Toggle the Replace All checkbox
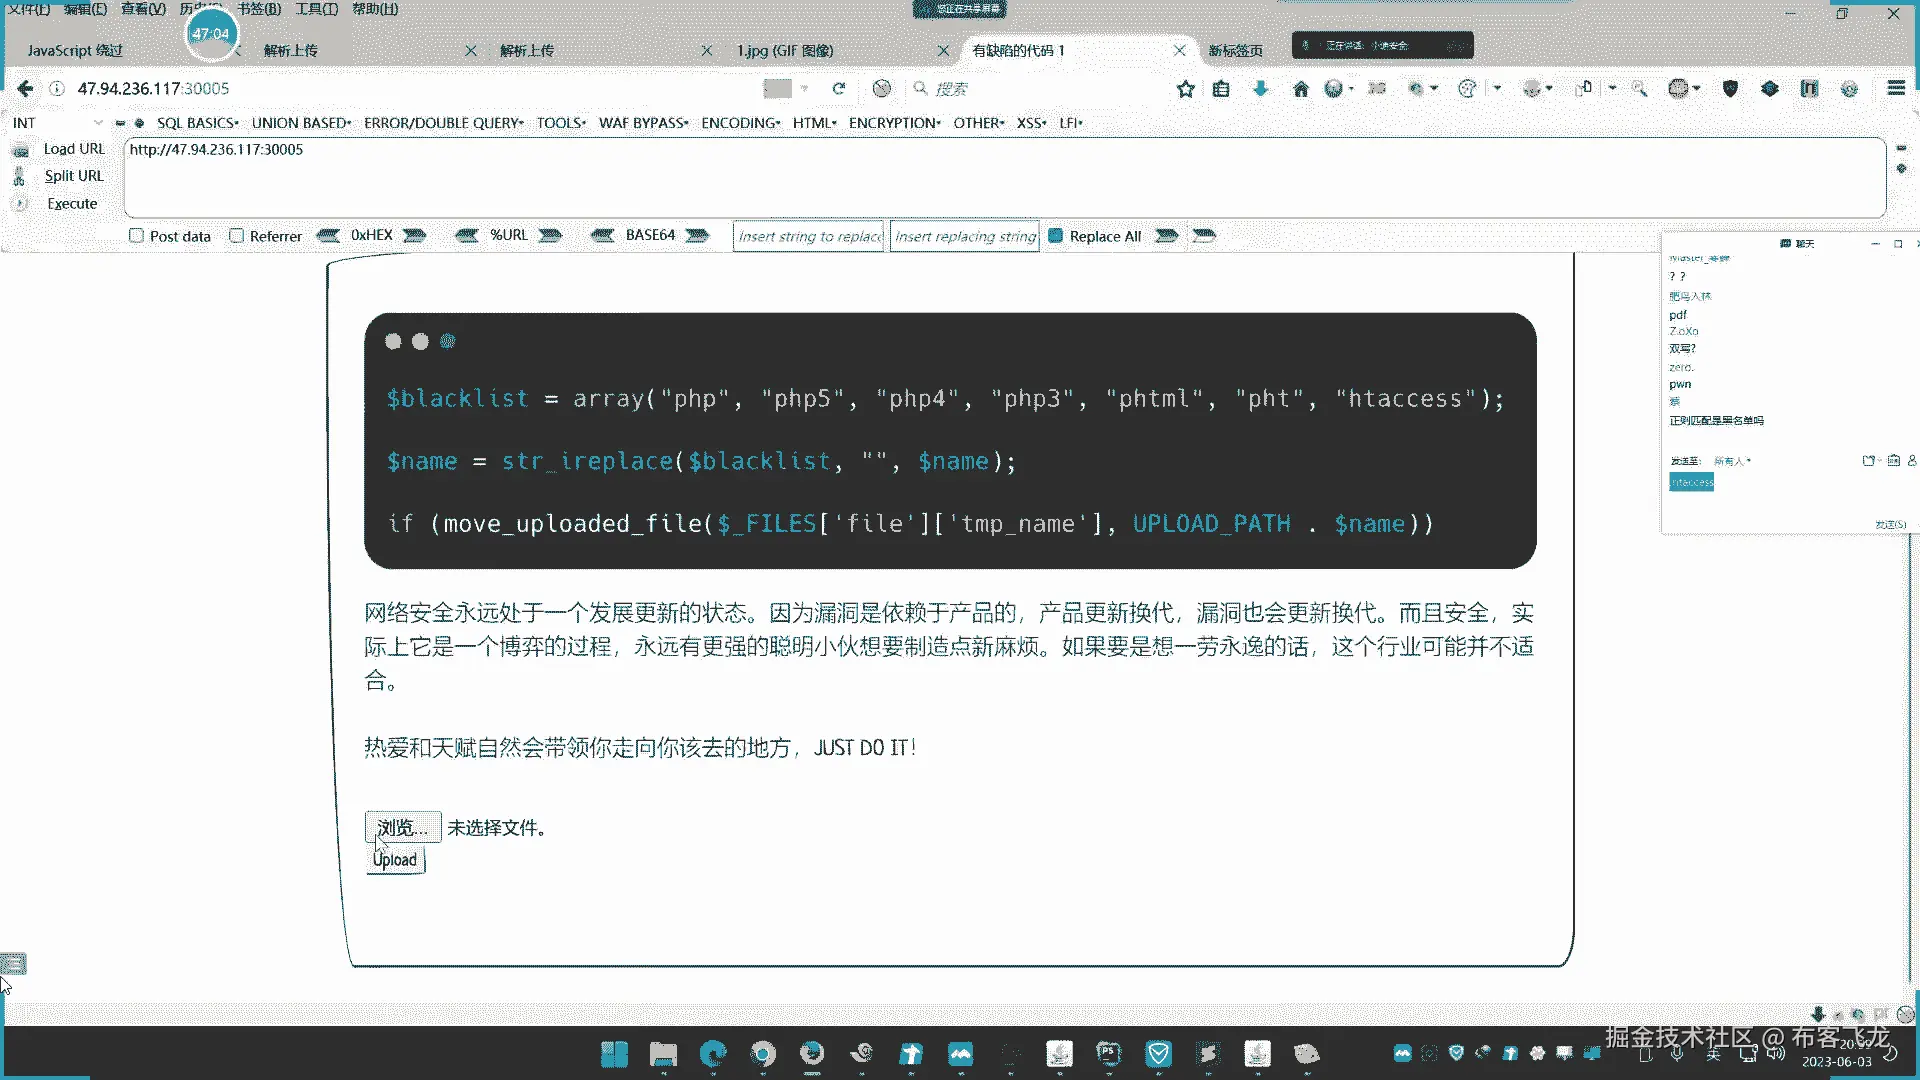This screenshot has width=1920, height=1080. [x=1055, y=236]
